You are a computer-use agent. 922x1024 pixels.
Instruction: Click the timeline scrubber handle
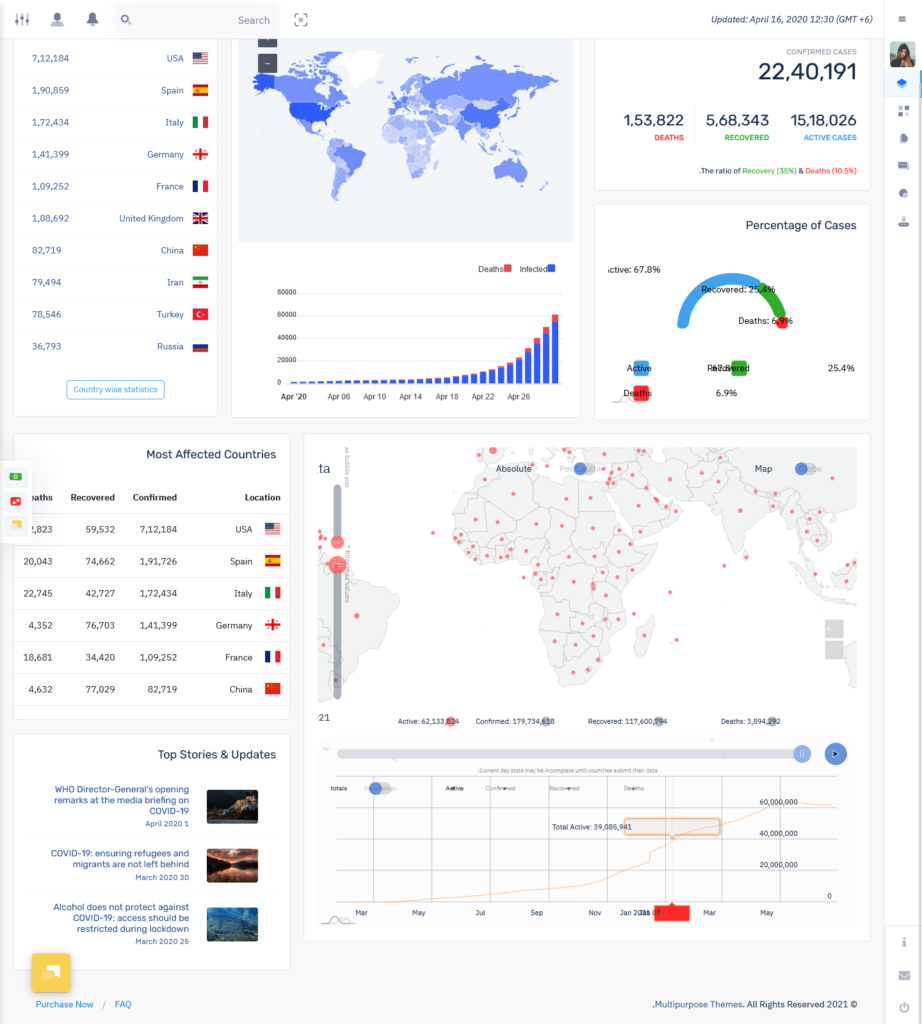[x=802, y=754]
